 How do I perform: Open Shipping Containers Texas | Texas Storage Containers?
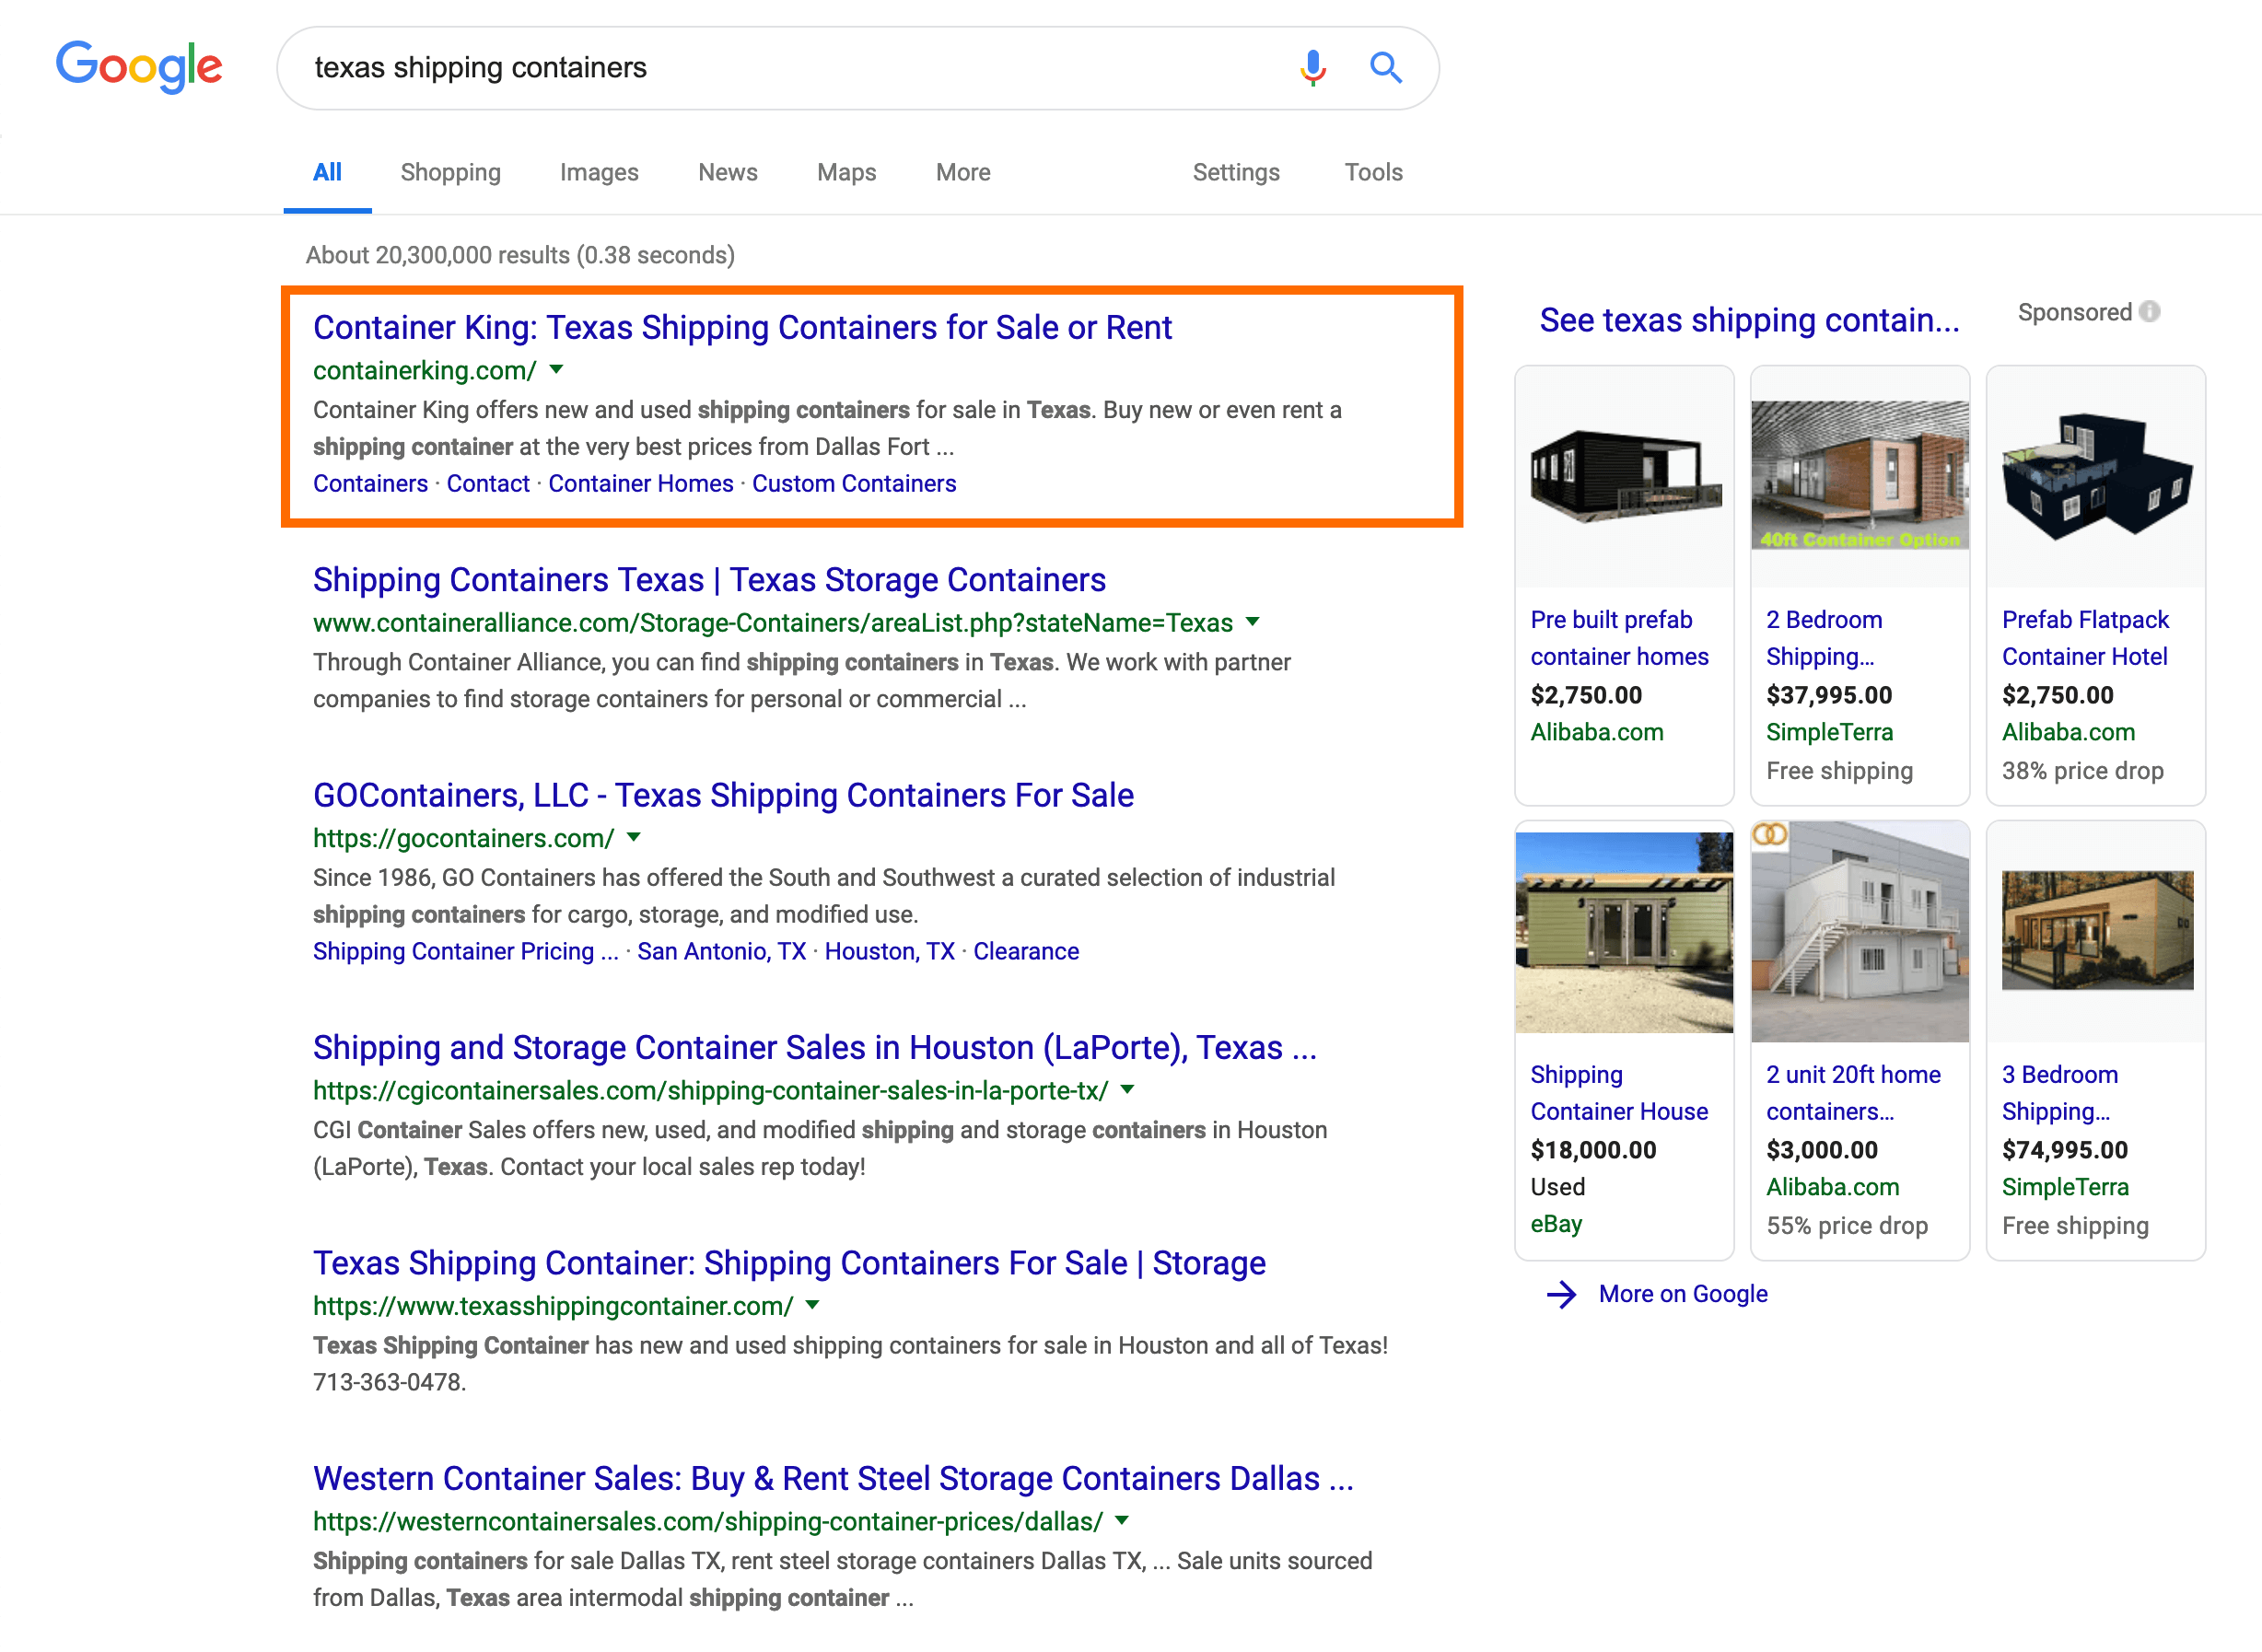(709, 579)
